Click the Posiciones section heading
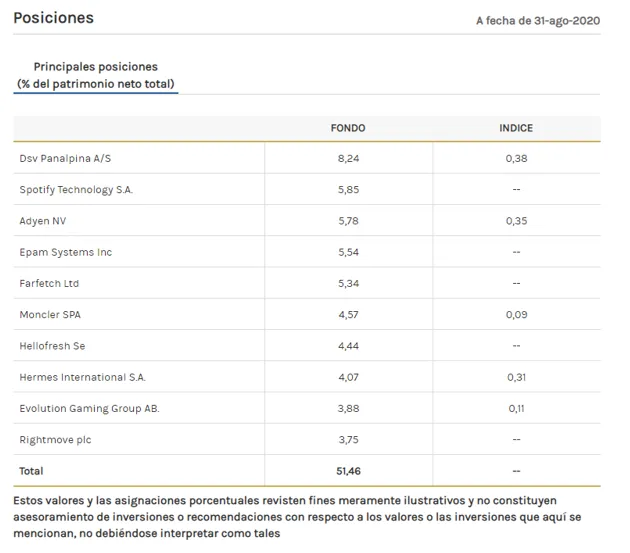 (53, 18)
